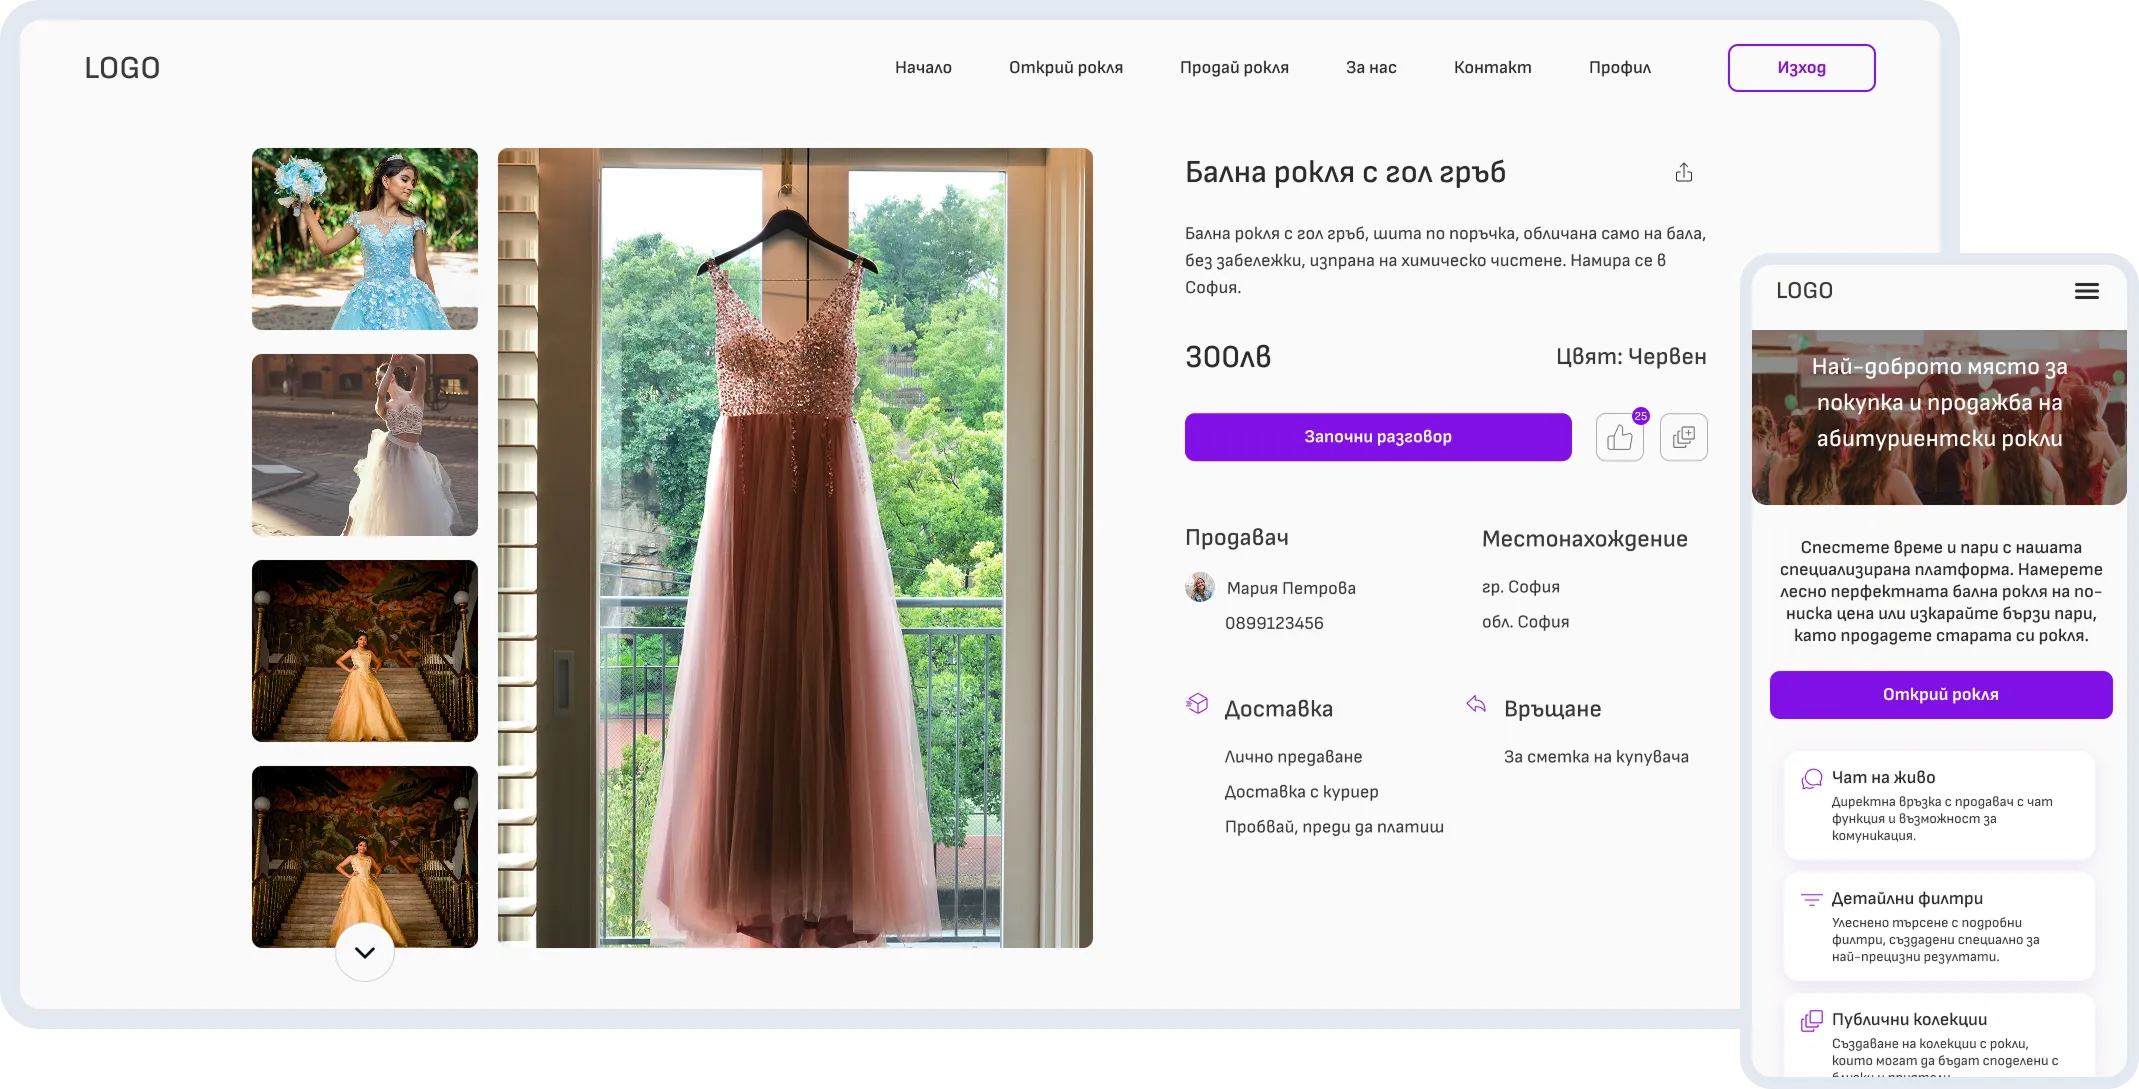Click the Детайлни филтри card heading

coord(1907,899)
